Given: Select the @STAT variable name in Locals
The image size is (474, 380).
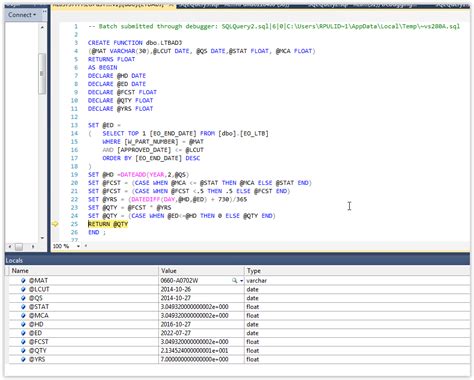Looking at the screenshot, I should 39,307.
